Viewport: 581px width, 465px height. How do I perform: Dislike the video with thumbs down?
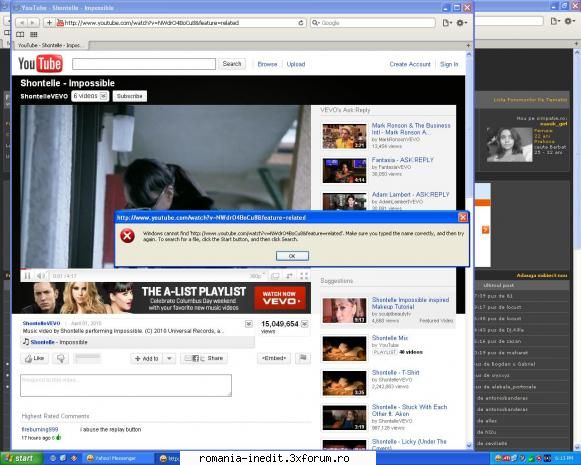tap(60, 358)
